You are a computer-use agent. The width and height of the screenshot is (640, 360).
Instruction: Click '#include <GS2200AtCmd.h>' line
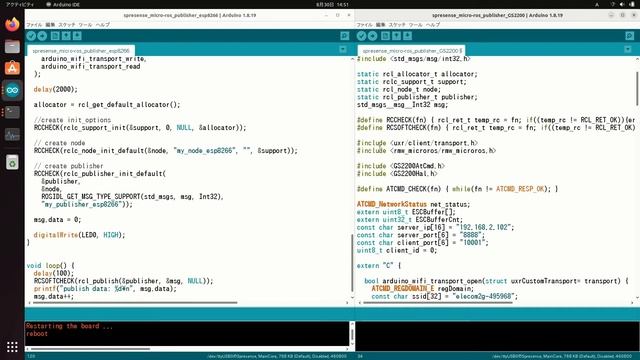pos(401,166)
